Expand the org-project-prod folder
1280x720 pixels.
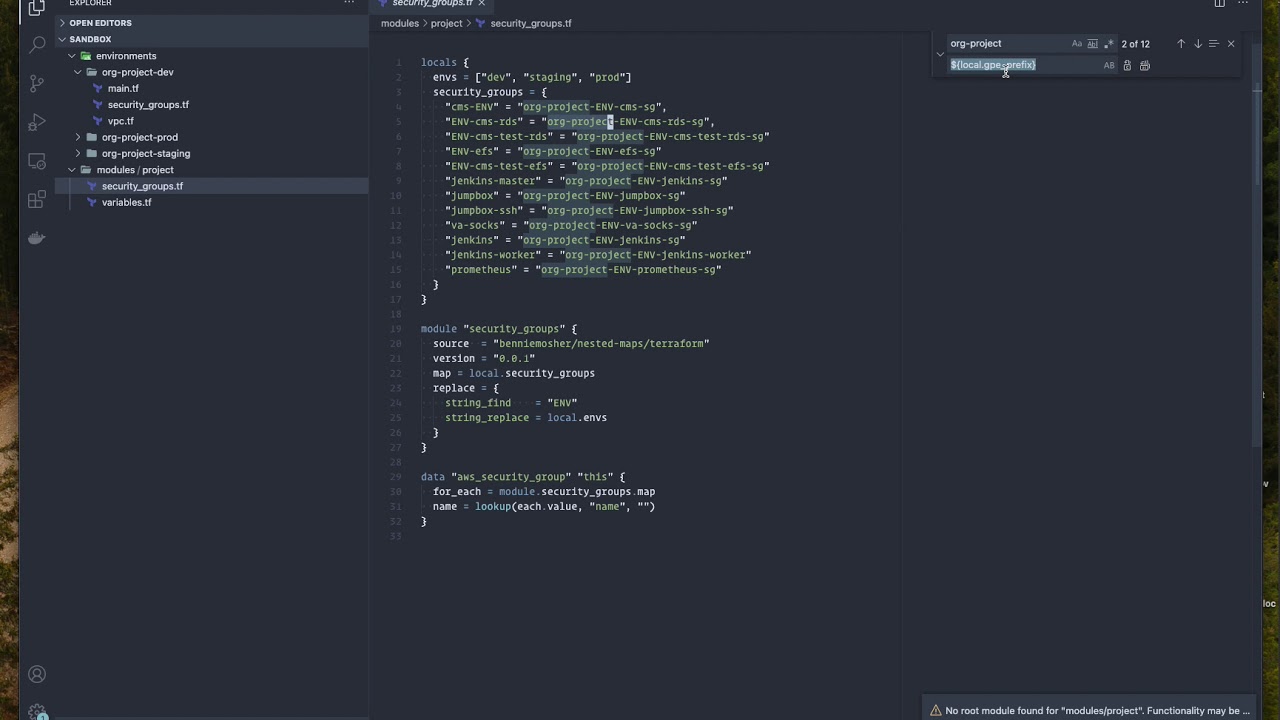tap(211, 137)
